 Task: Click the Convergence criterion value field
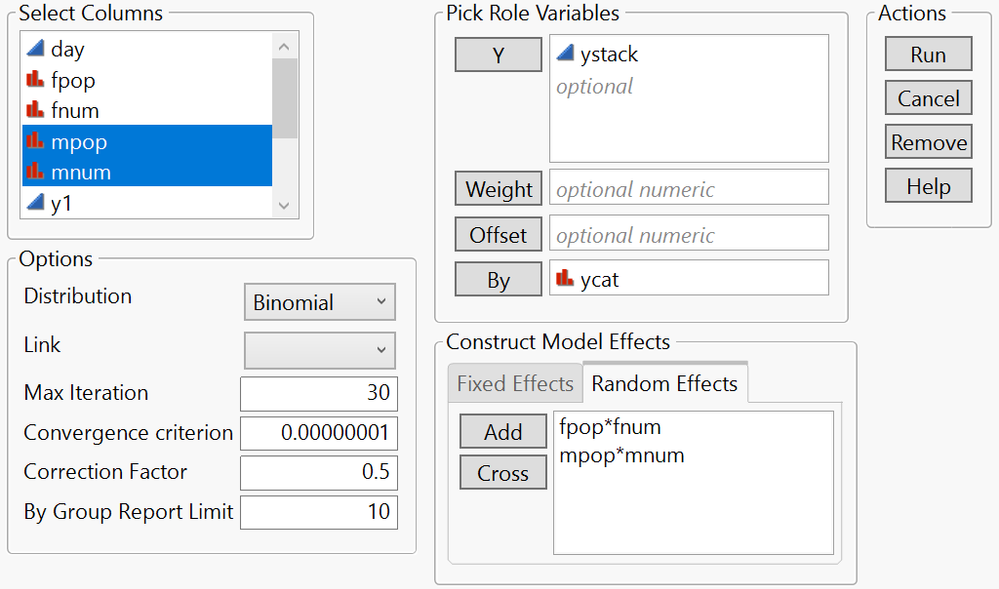(319, 433)
